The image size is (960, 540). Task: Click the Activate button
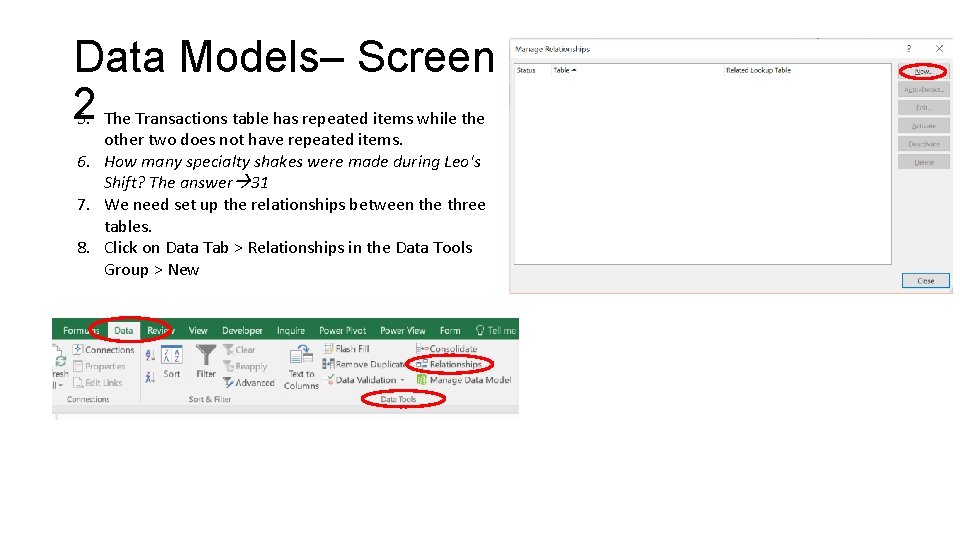point(924,126)
